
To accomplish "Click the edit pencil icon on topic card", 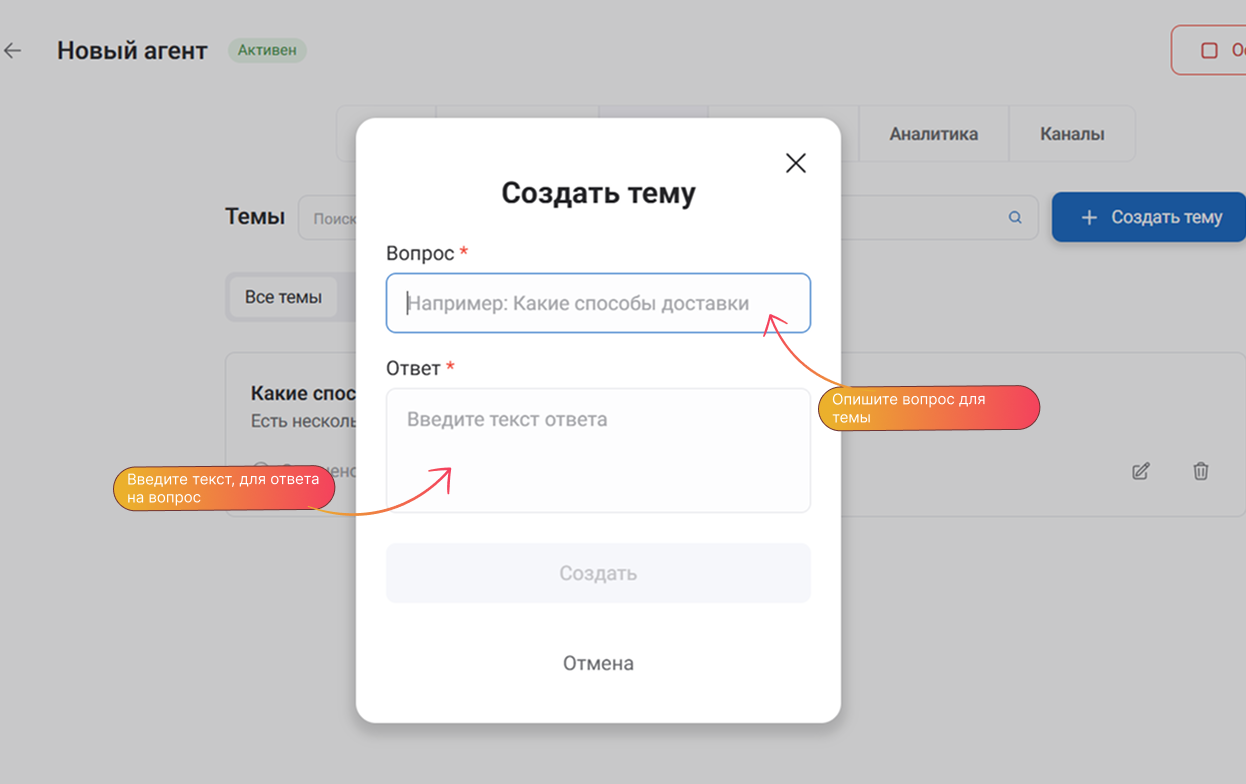I will [1140, 471].
